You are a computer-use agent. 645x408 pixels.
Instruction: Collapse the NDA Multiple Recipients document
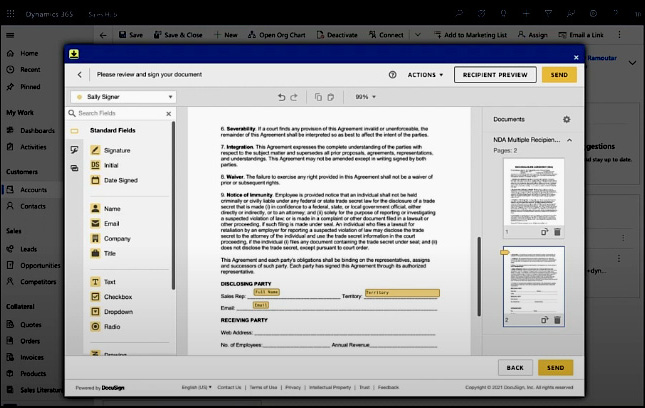[x=569, y=140]
